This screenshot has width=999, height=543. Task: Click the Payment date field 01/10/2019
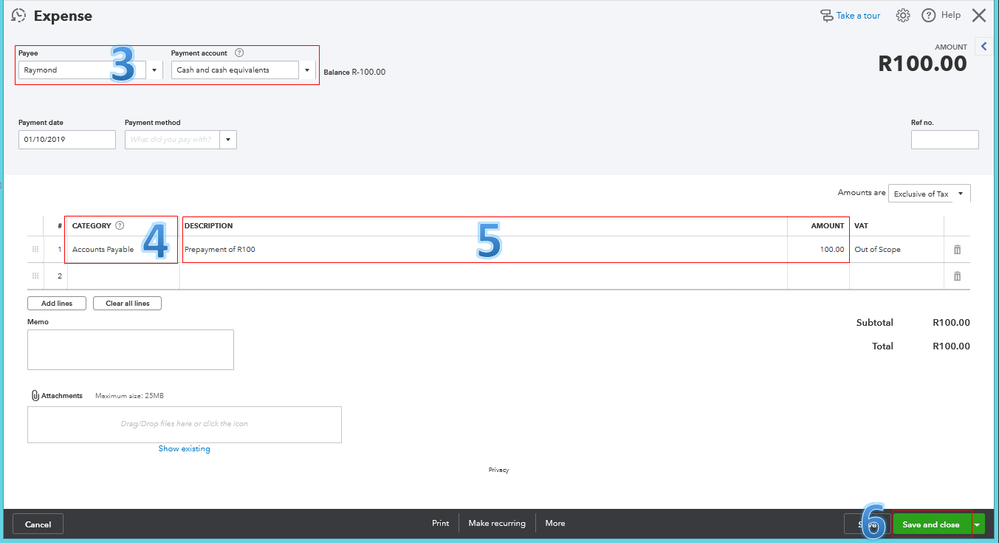click(x=67, y=140)
